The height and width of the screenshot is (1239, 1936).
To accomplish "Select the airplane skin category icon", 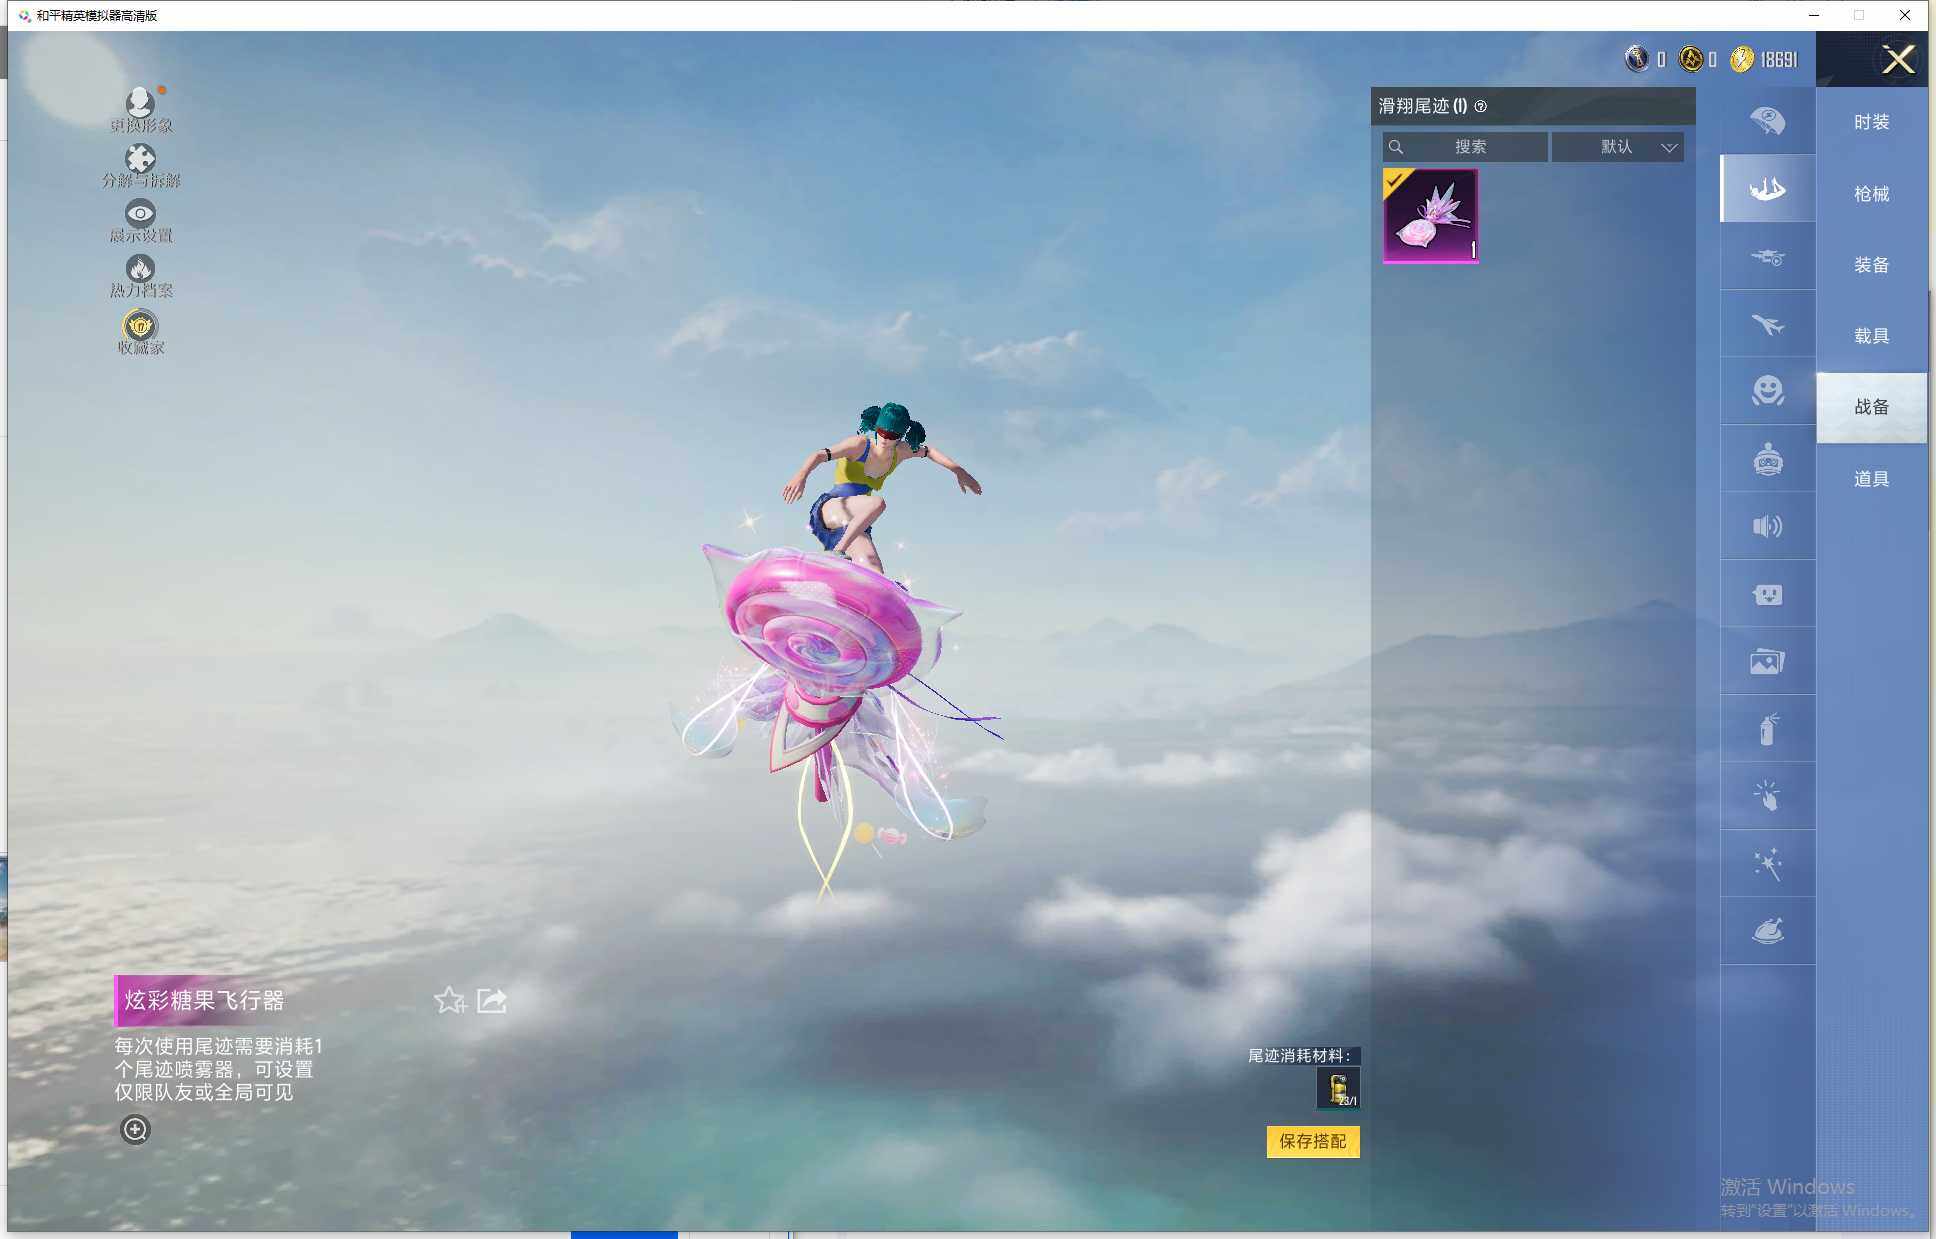I will coord(1767,324).
